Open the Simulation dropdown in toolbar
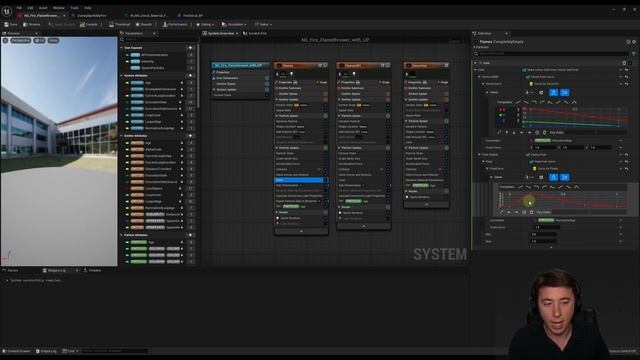Viewport: 640px width, 360px height. pyautogui.click(x=234, y=24)
